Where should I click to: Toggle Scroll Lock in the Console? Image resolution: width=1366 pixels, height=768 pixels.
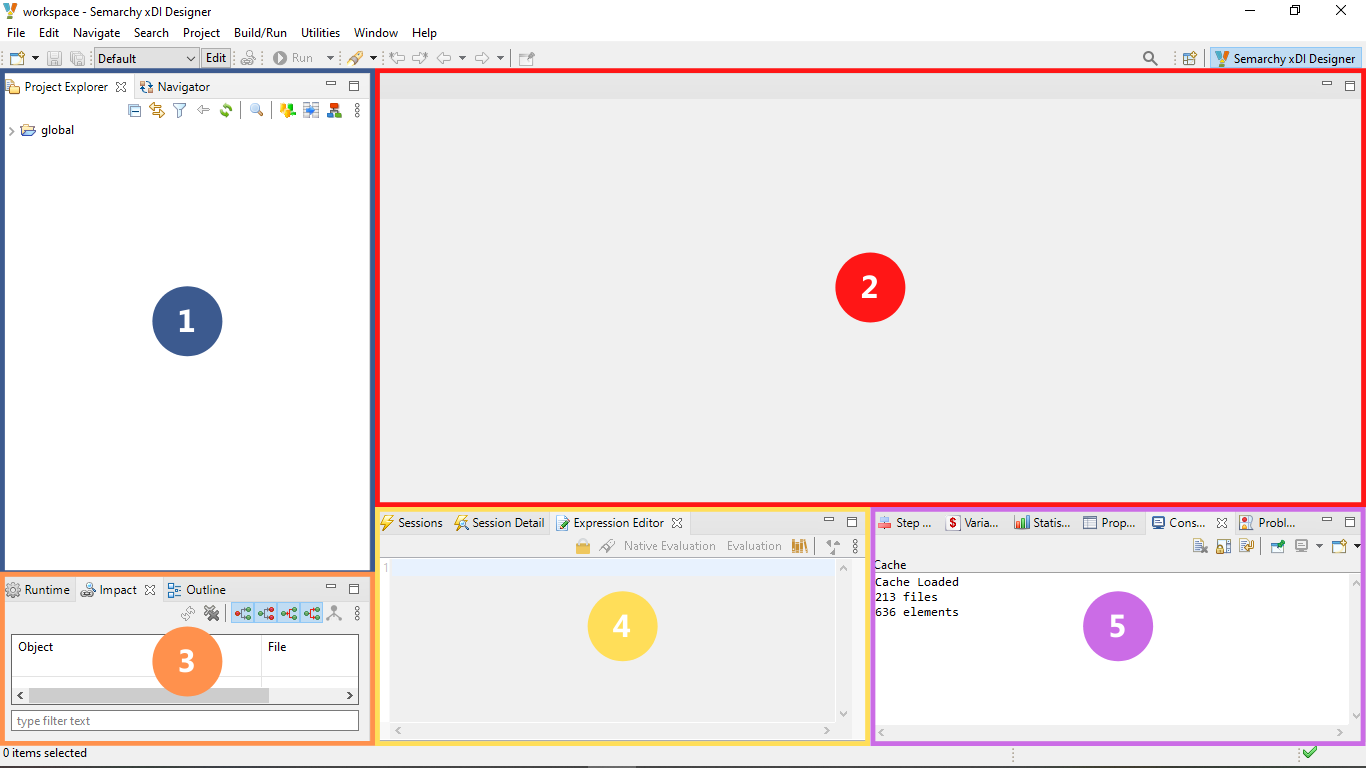pos(1224,546)
